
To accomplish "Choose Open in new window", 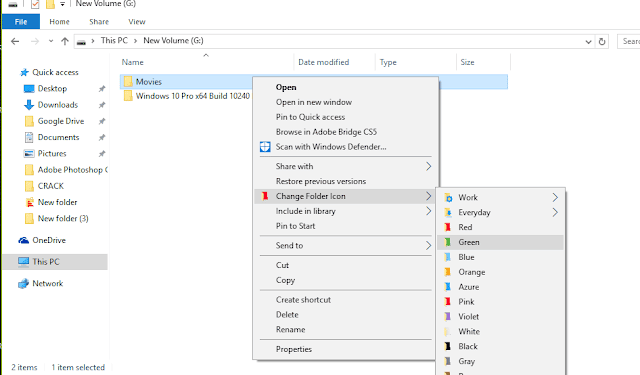I will [x=345, y=102].
